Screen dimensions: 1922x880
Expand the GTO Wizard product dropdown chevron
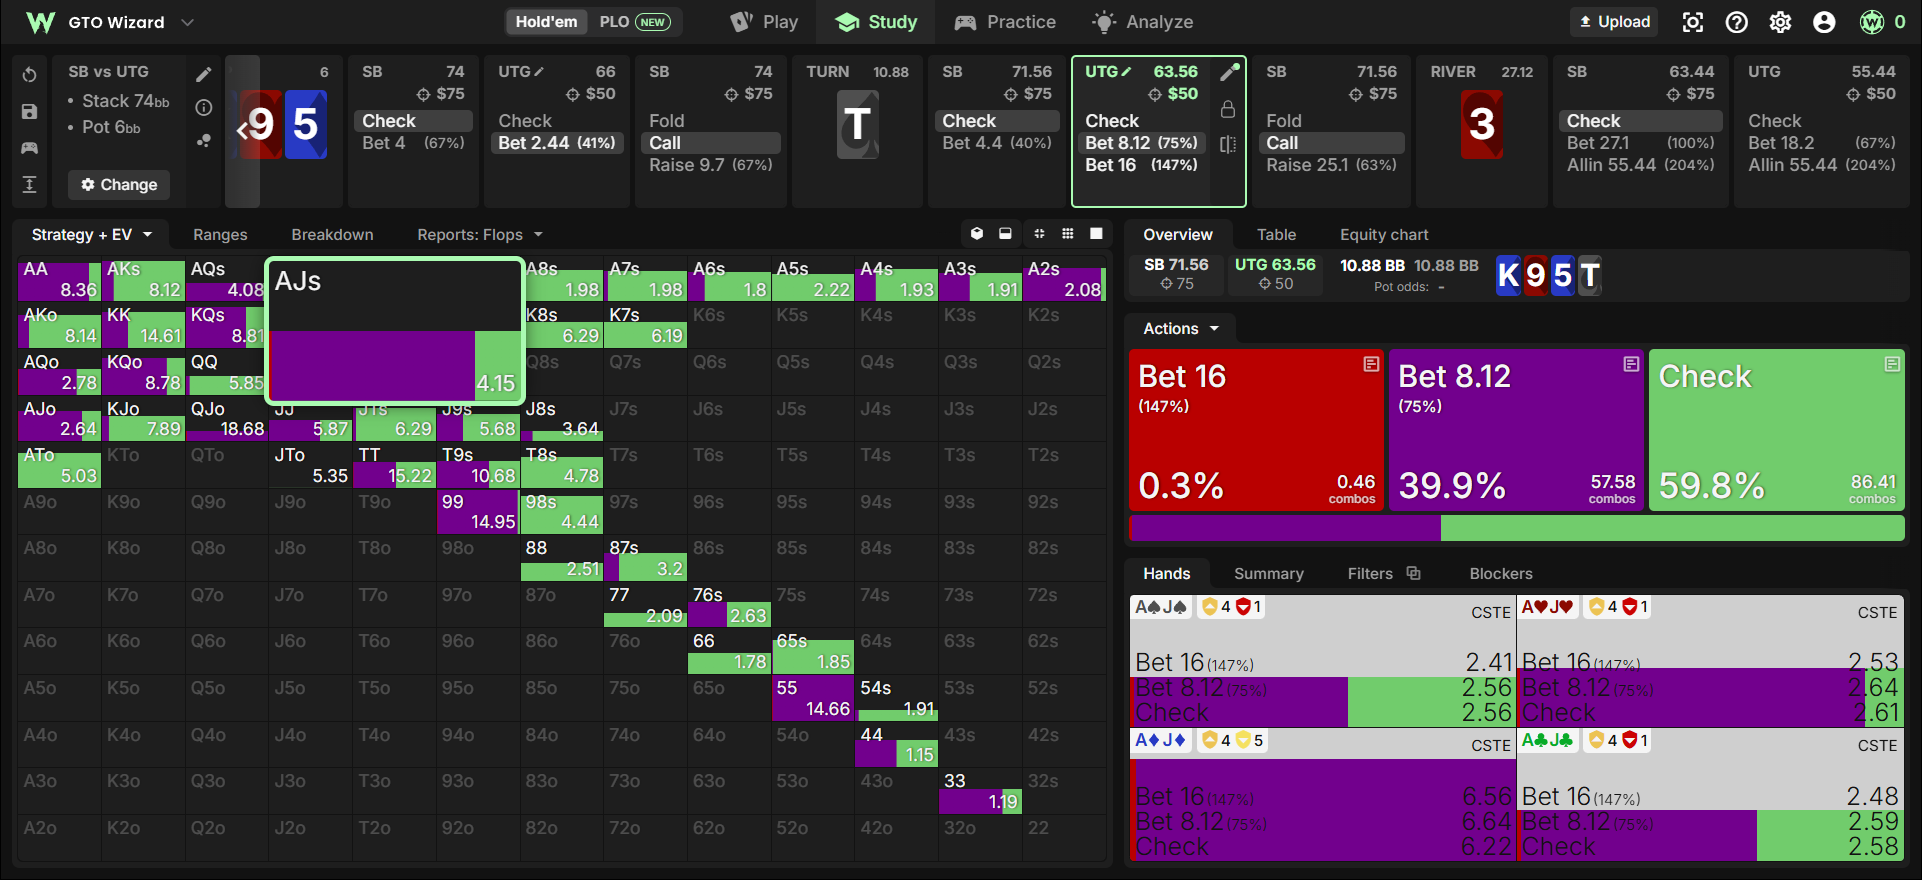(x=187, y=22)
